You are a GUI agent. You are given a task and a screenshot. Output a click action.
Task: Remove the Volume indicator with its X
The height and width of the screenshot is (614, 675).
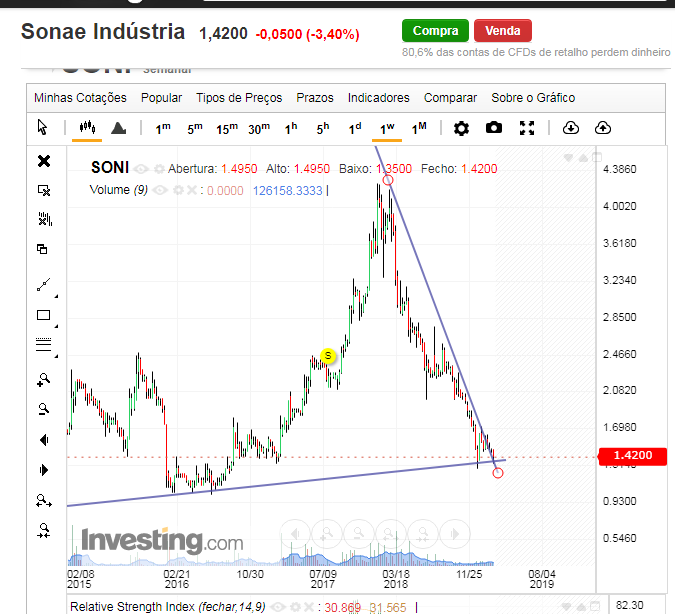pyautogui.click(x=192, y=190)
